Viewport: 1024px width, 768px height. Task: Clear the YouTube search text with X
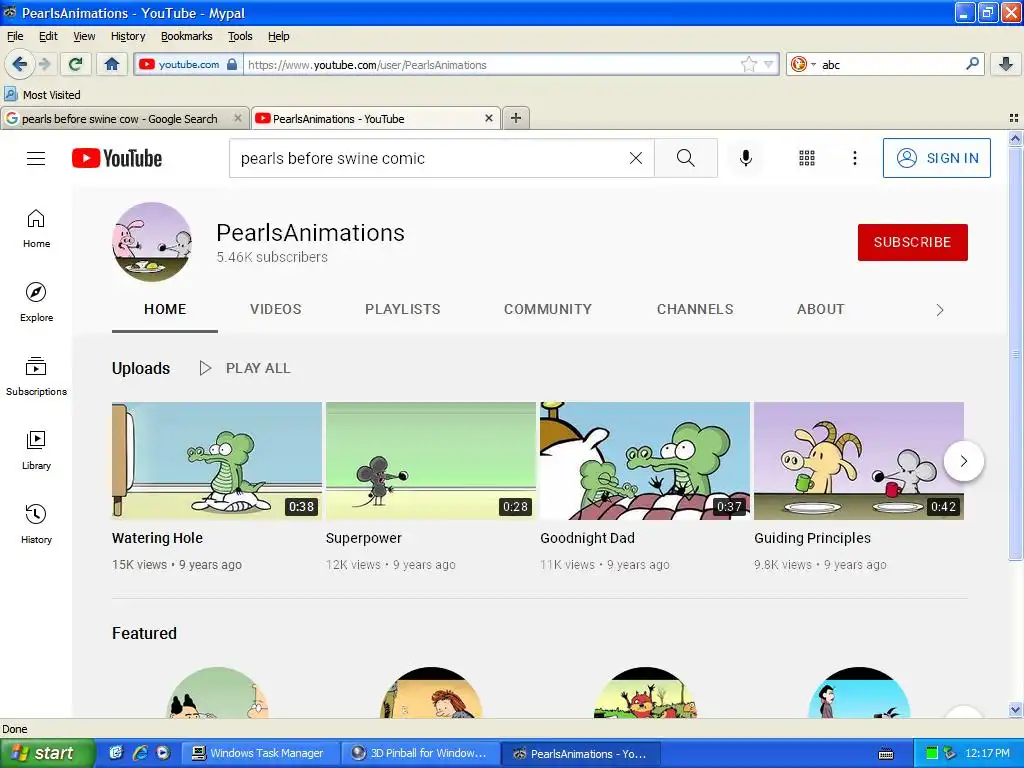pyautogui.click(x=635, y=158)
